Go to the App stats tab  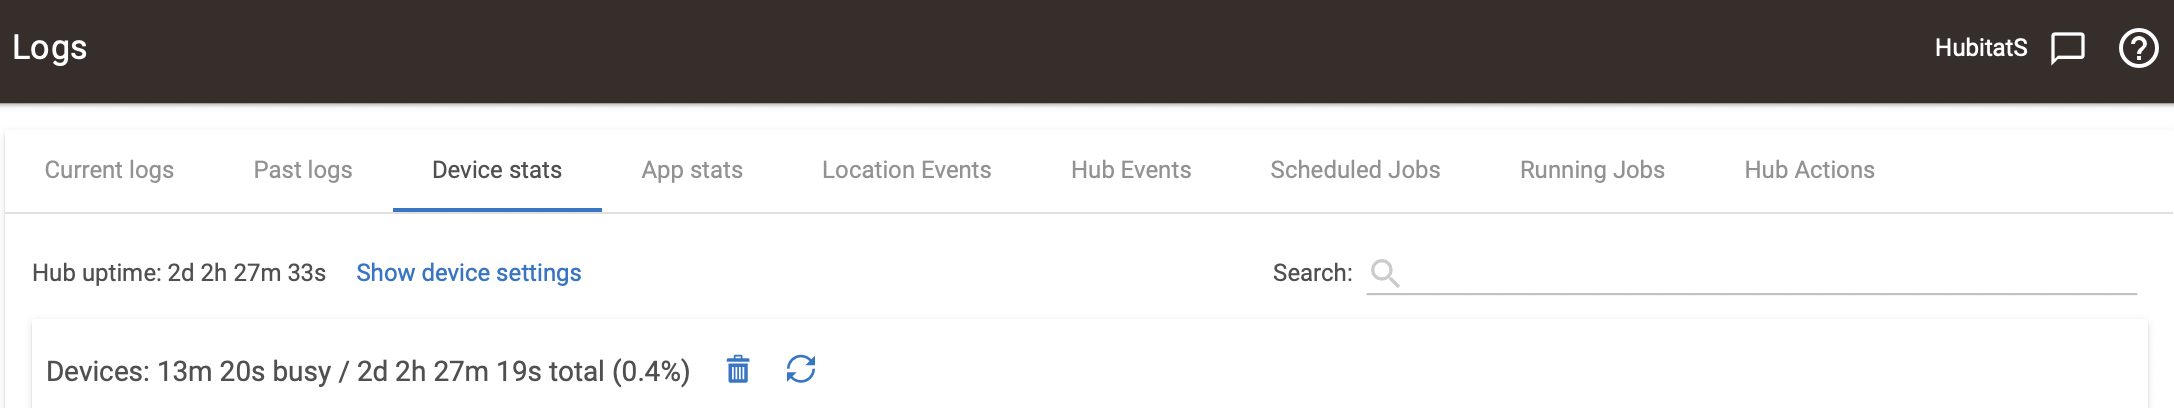[x=692, y=170]
